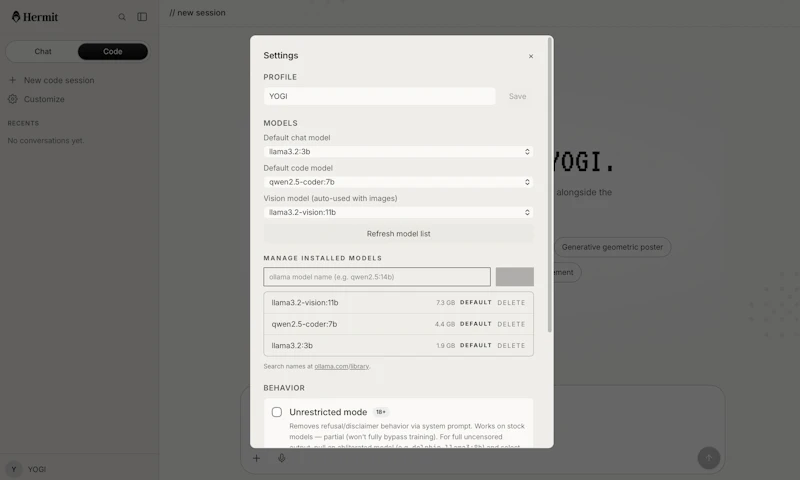Click the grey button beside the model name field
This screenshot has width=800, height=480.
click(x=515, y=277)
